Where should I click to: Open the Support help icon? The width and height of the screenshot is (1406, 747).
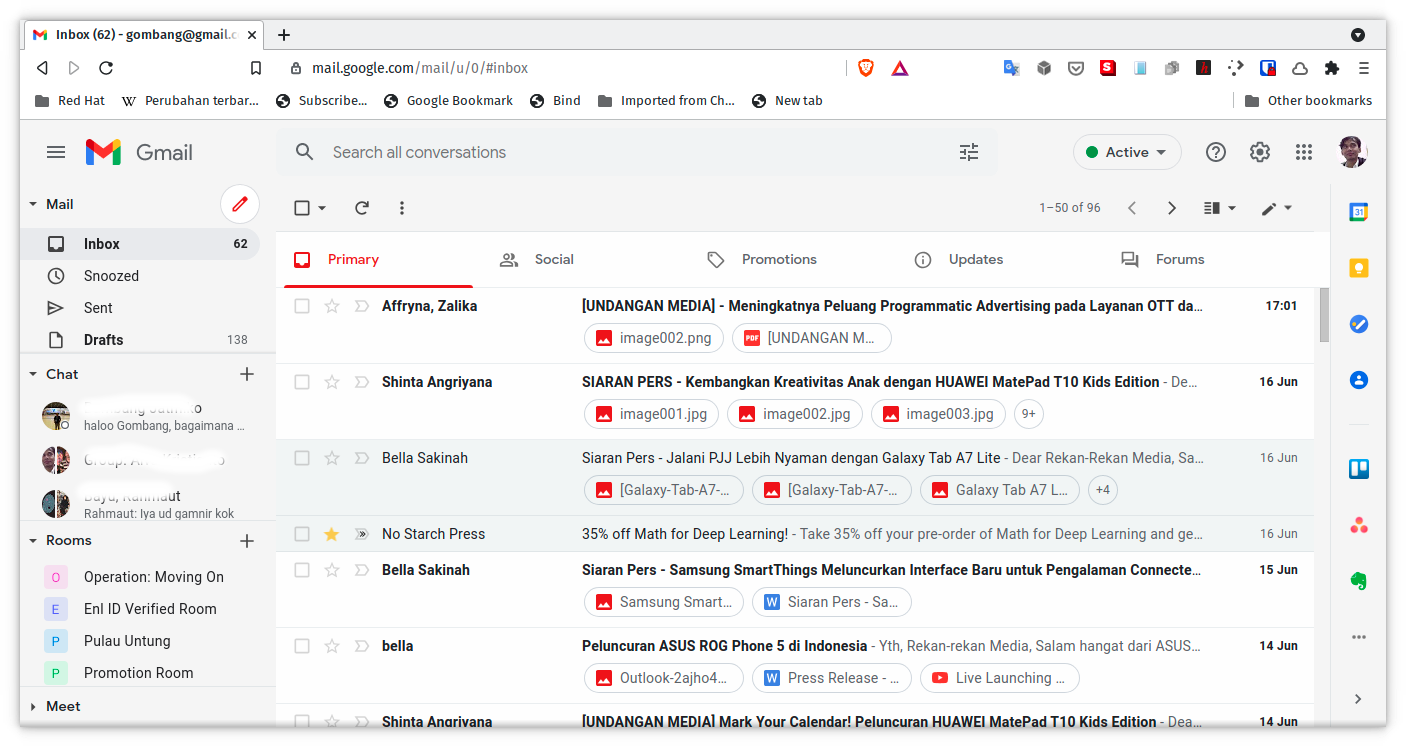(1216, 152)
